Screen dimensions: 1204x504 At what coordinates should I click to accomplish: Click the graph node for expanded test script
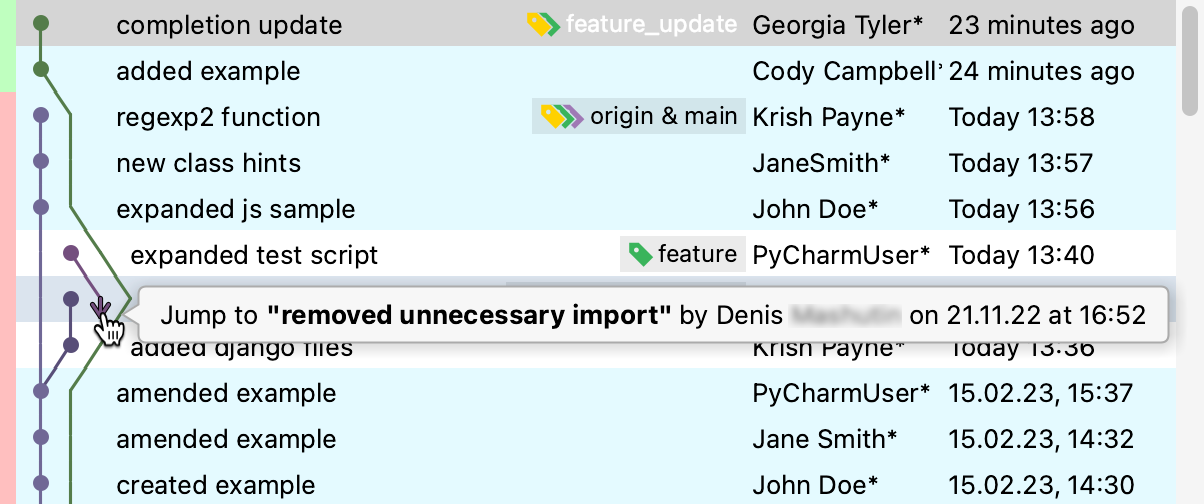click(71, 254)
